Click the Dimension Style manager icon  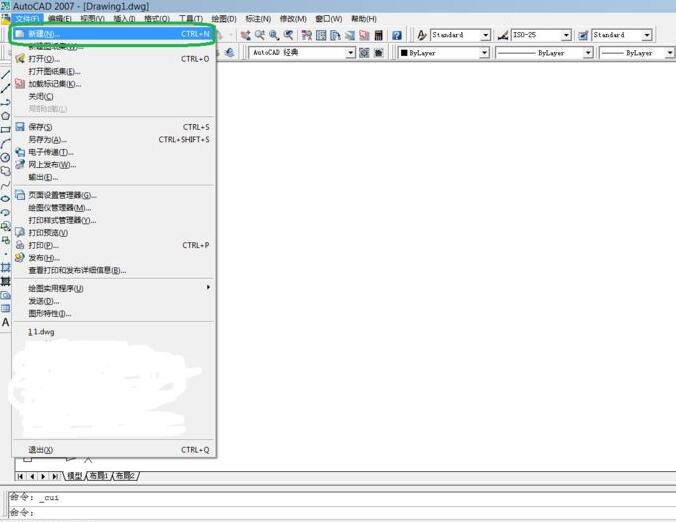click(x=503, y=35)
